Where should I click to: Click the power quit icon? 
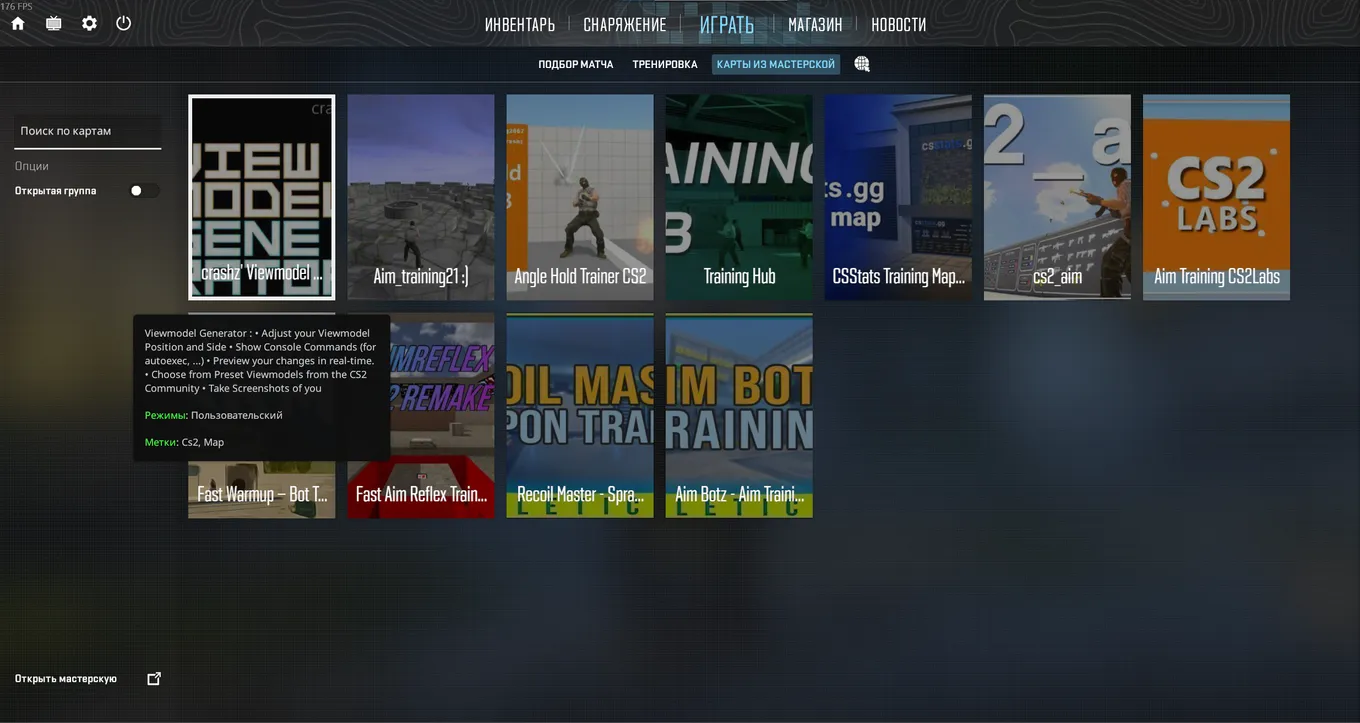tap(124, 23)
